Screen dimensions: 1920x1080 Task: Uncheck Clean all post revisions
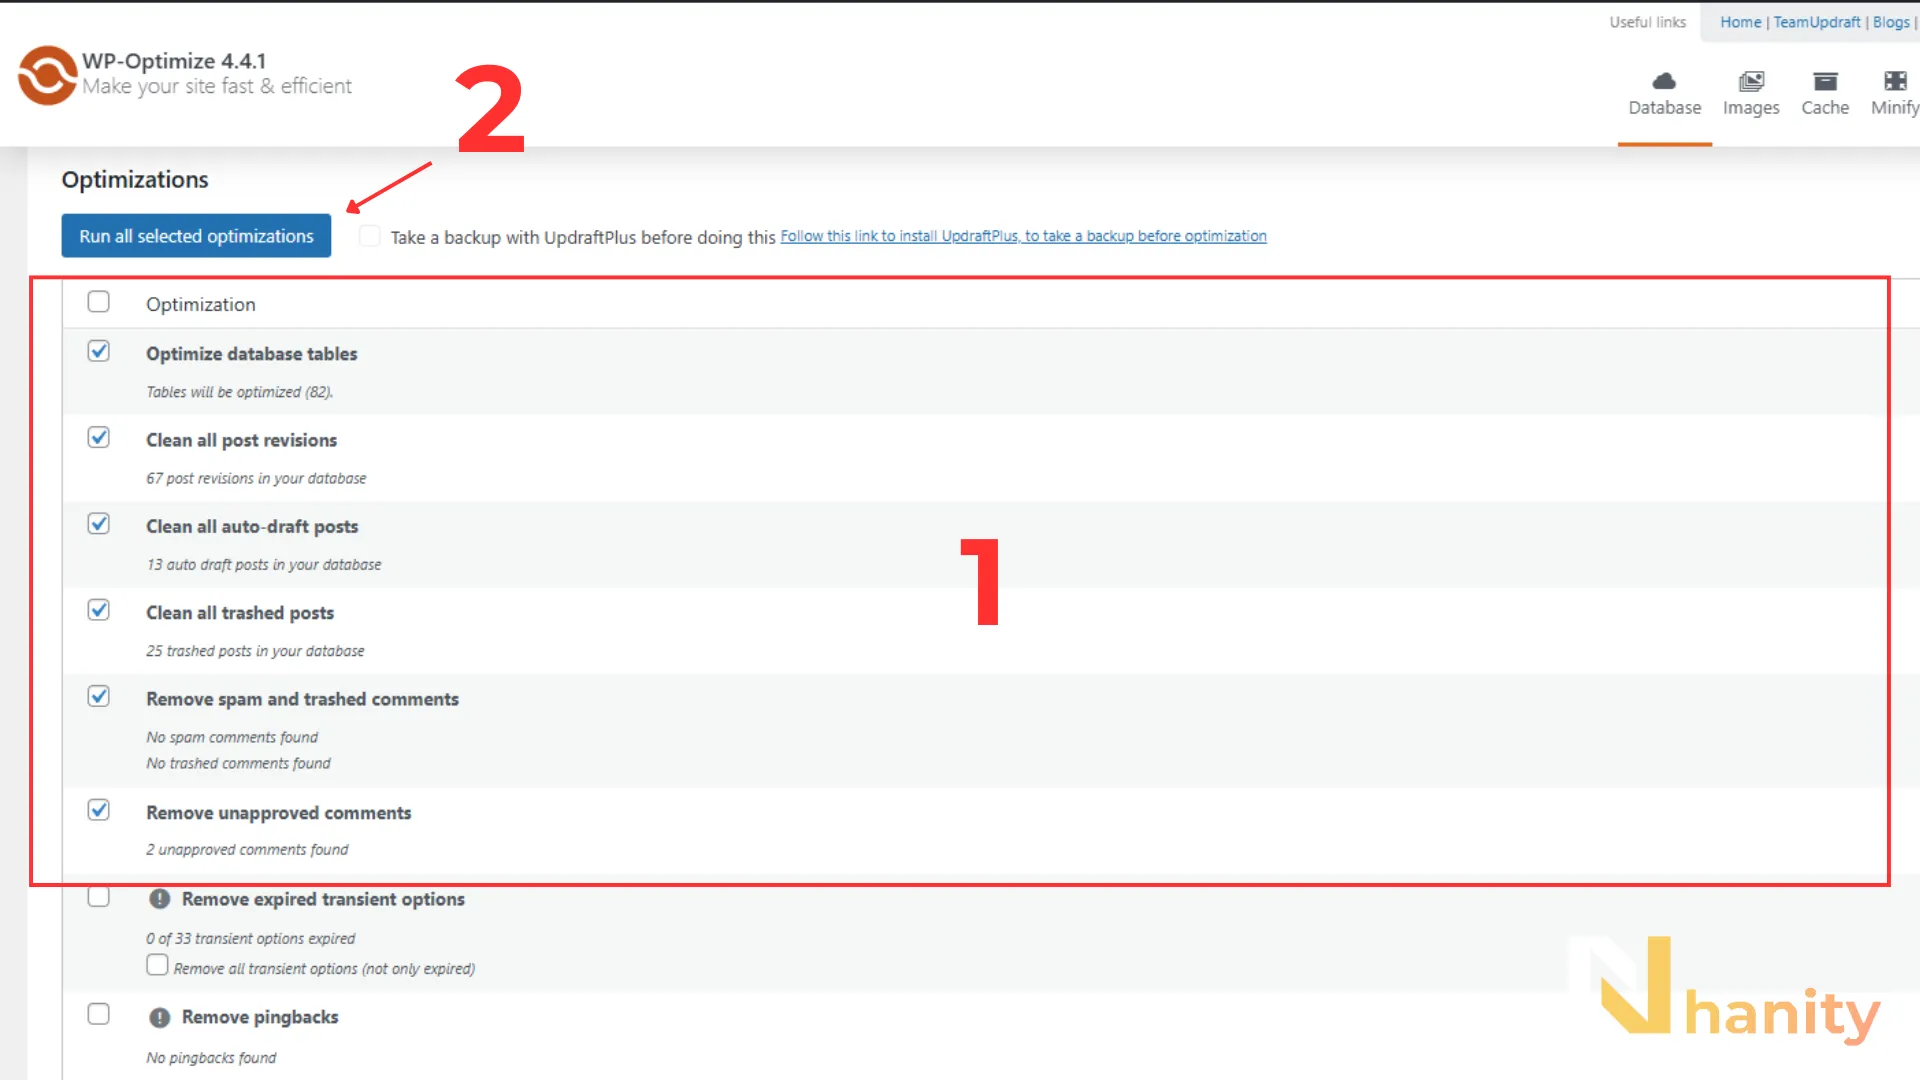tap(98, 437)
